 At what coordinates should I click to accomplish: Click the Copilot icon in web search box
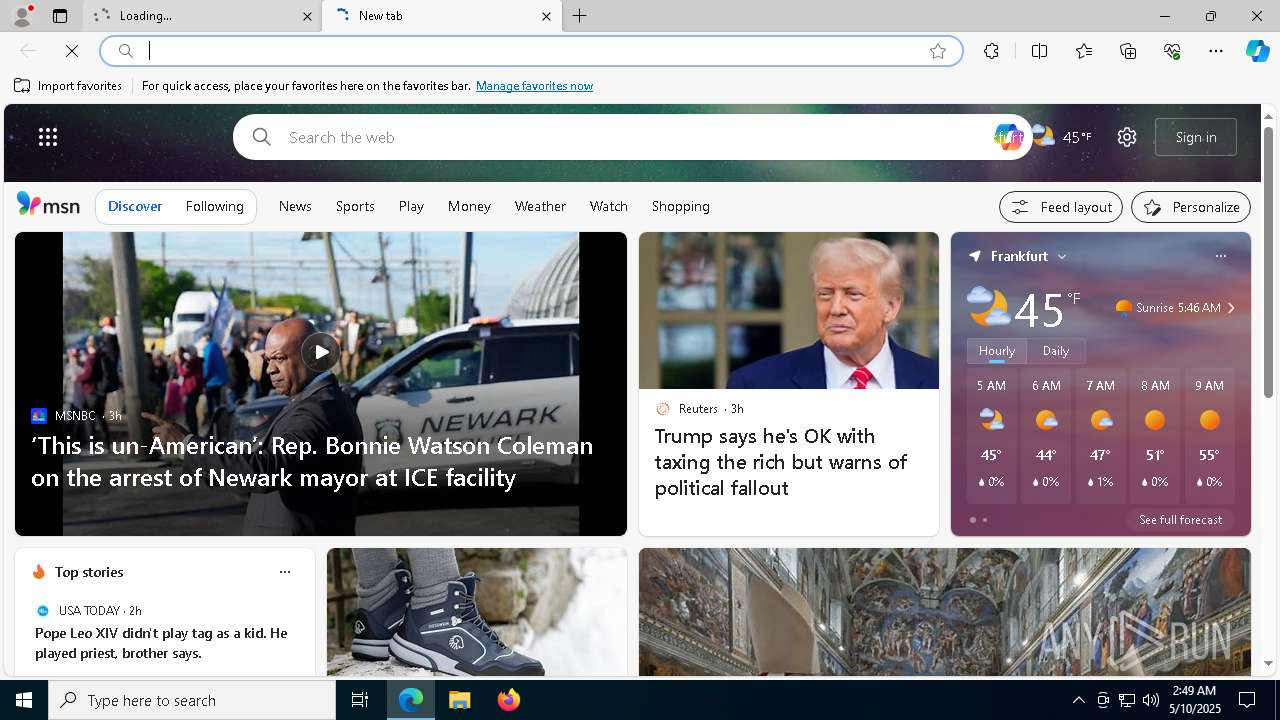click(x=1008, y=137)
